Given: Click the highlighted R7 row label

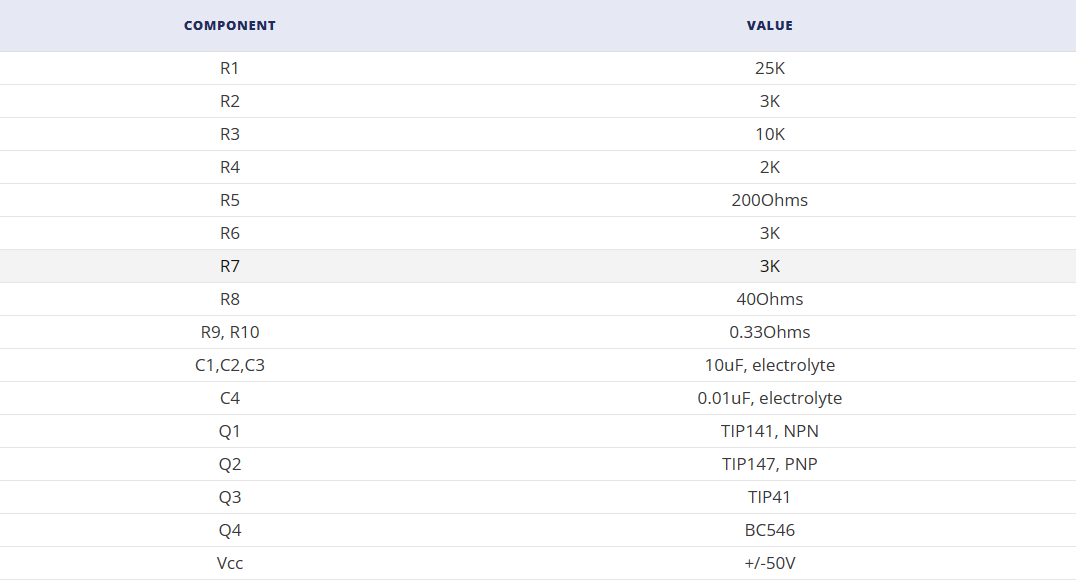Looking at the screenshot, I should [x=230, y=266].
